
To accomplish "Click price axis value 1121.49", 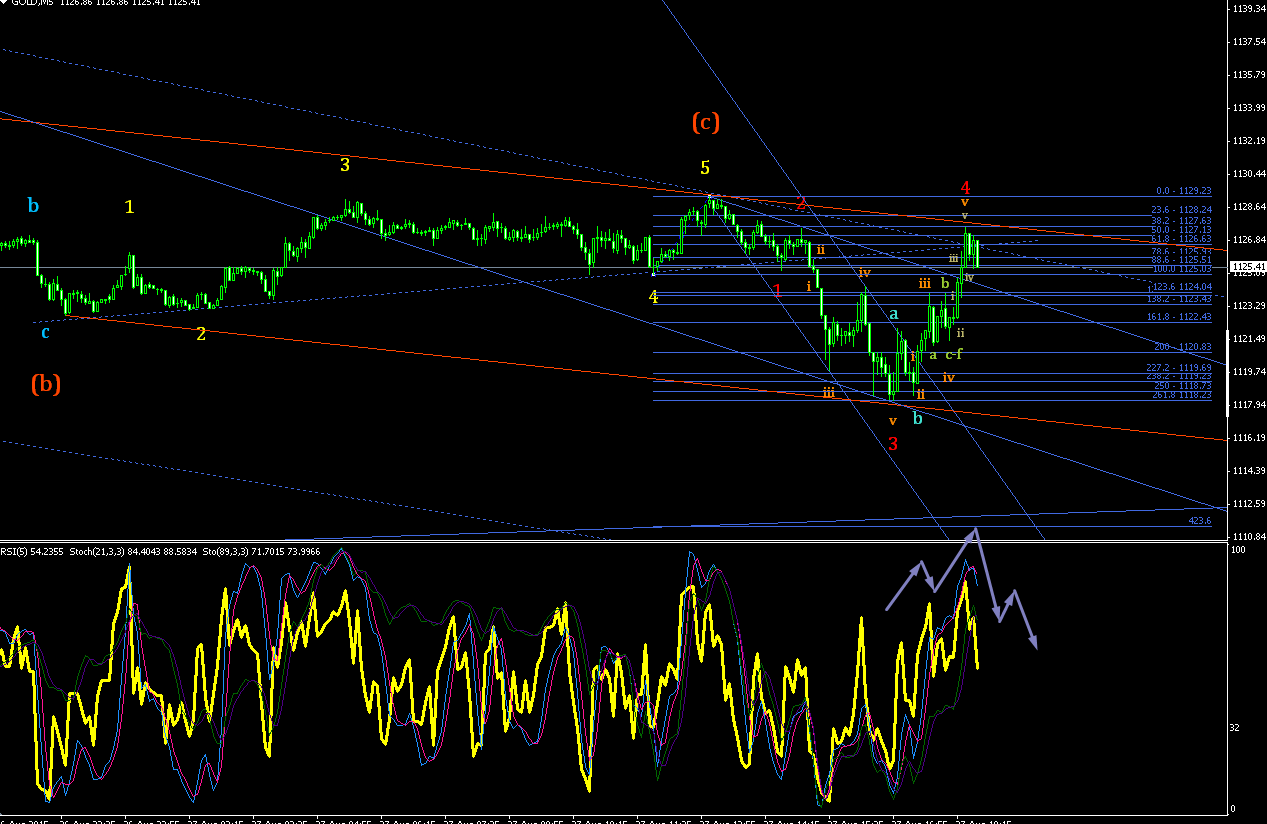I will pyautogui.click(x=1249, y=339).
